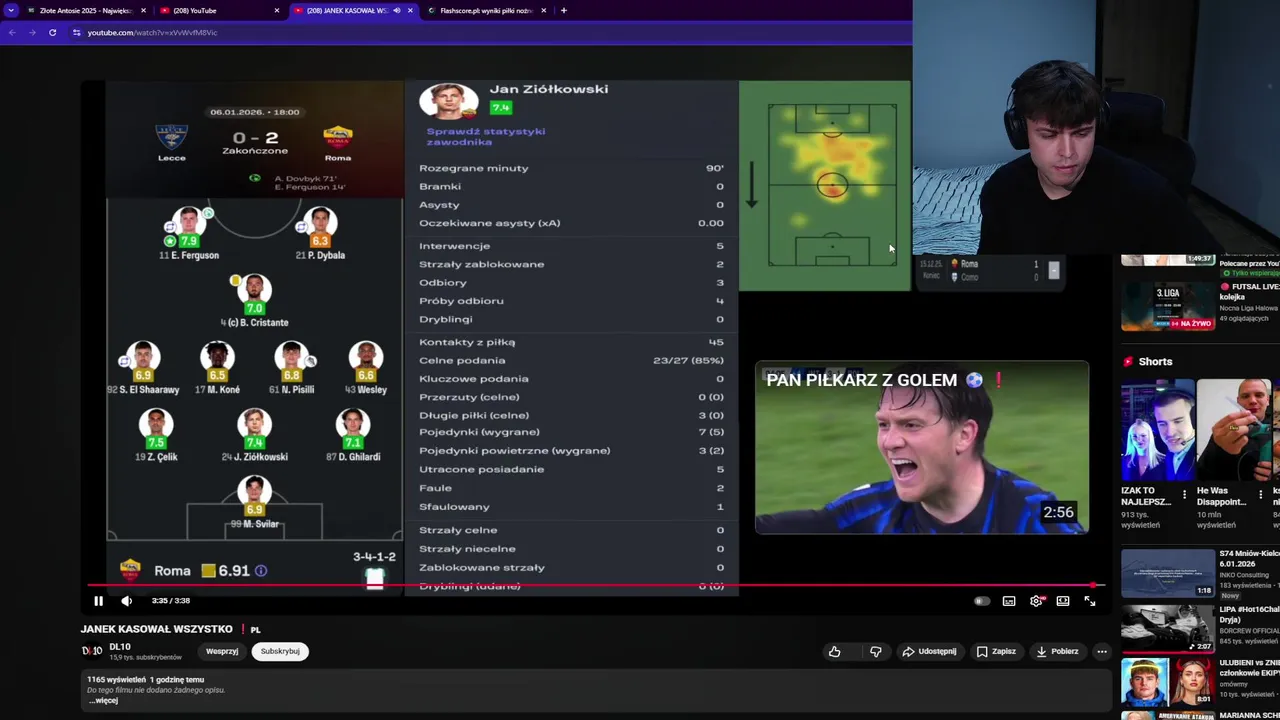This screenshot has width=1280, height=720.
Task: Mute audio on the JANEK KASOWAŁ tab
Action: click(x=396, y=10)
